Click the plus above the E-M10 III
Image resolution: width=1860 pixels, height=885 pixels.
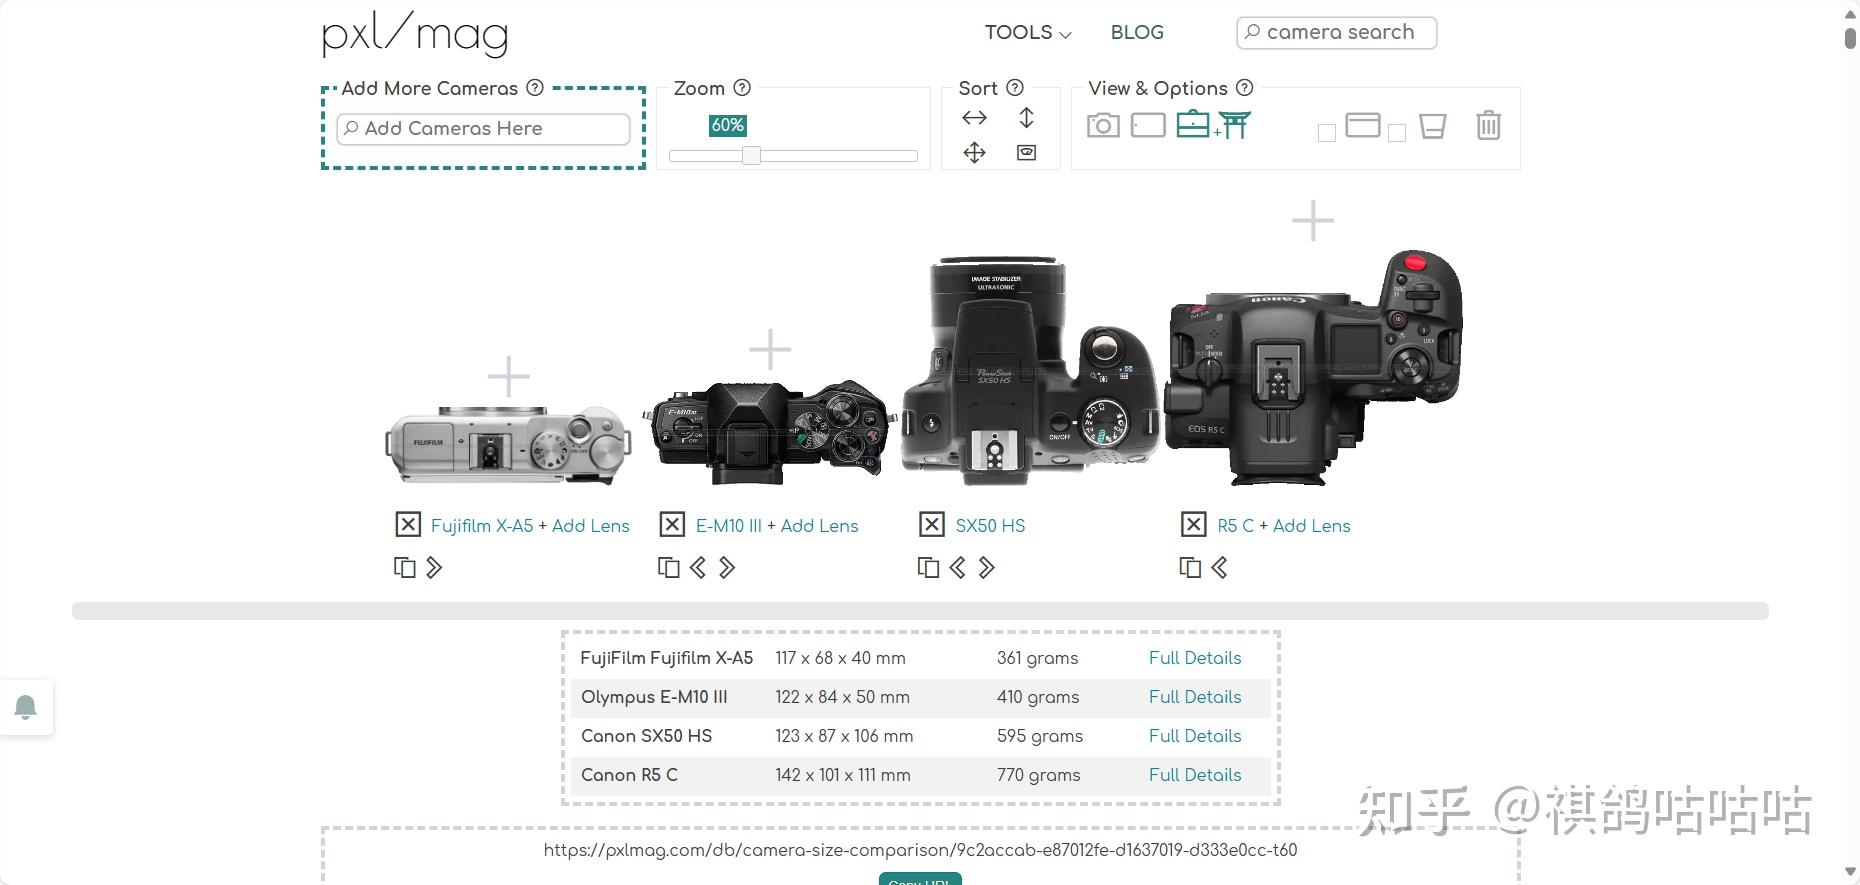tap(770, 350)
